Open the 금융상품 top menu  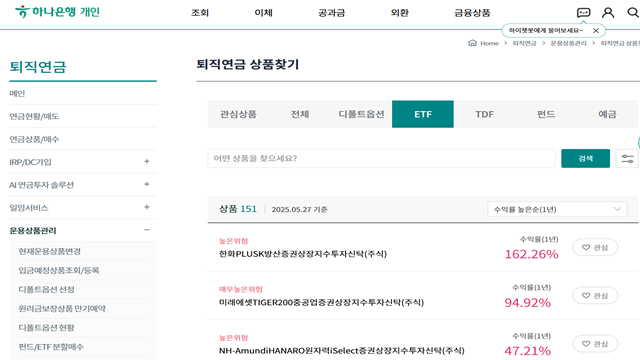click(472, 13)
